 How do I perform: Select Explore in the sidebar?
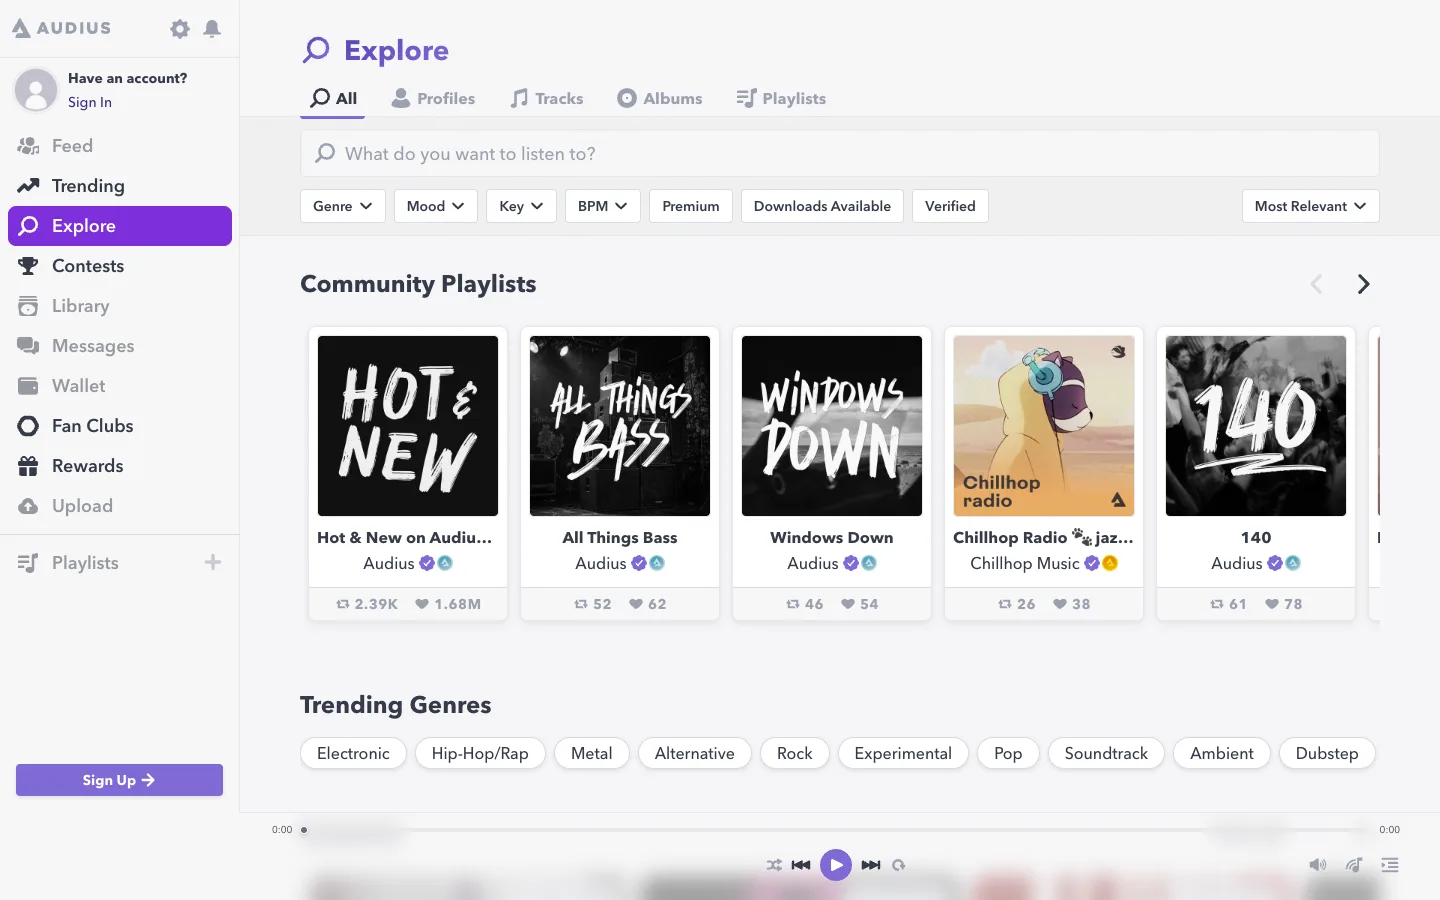tap(120, 226)
